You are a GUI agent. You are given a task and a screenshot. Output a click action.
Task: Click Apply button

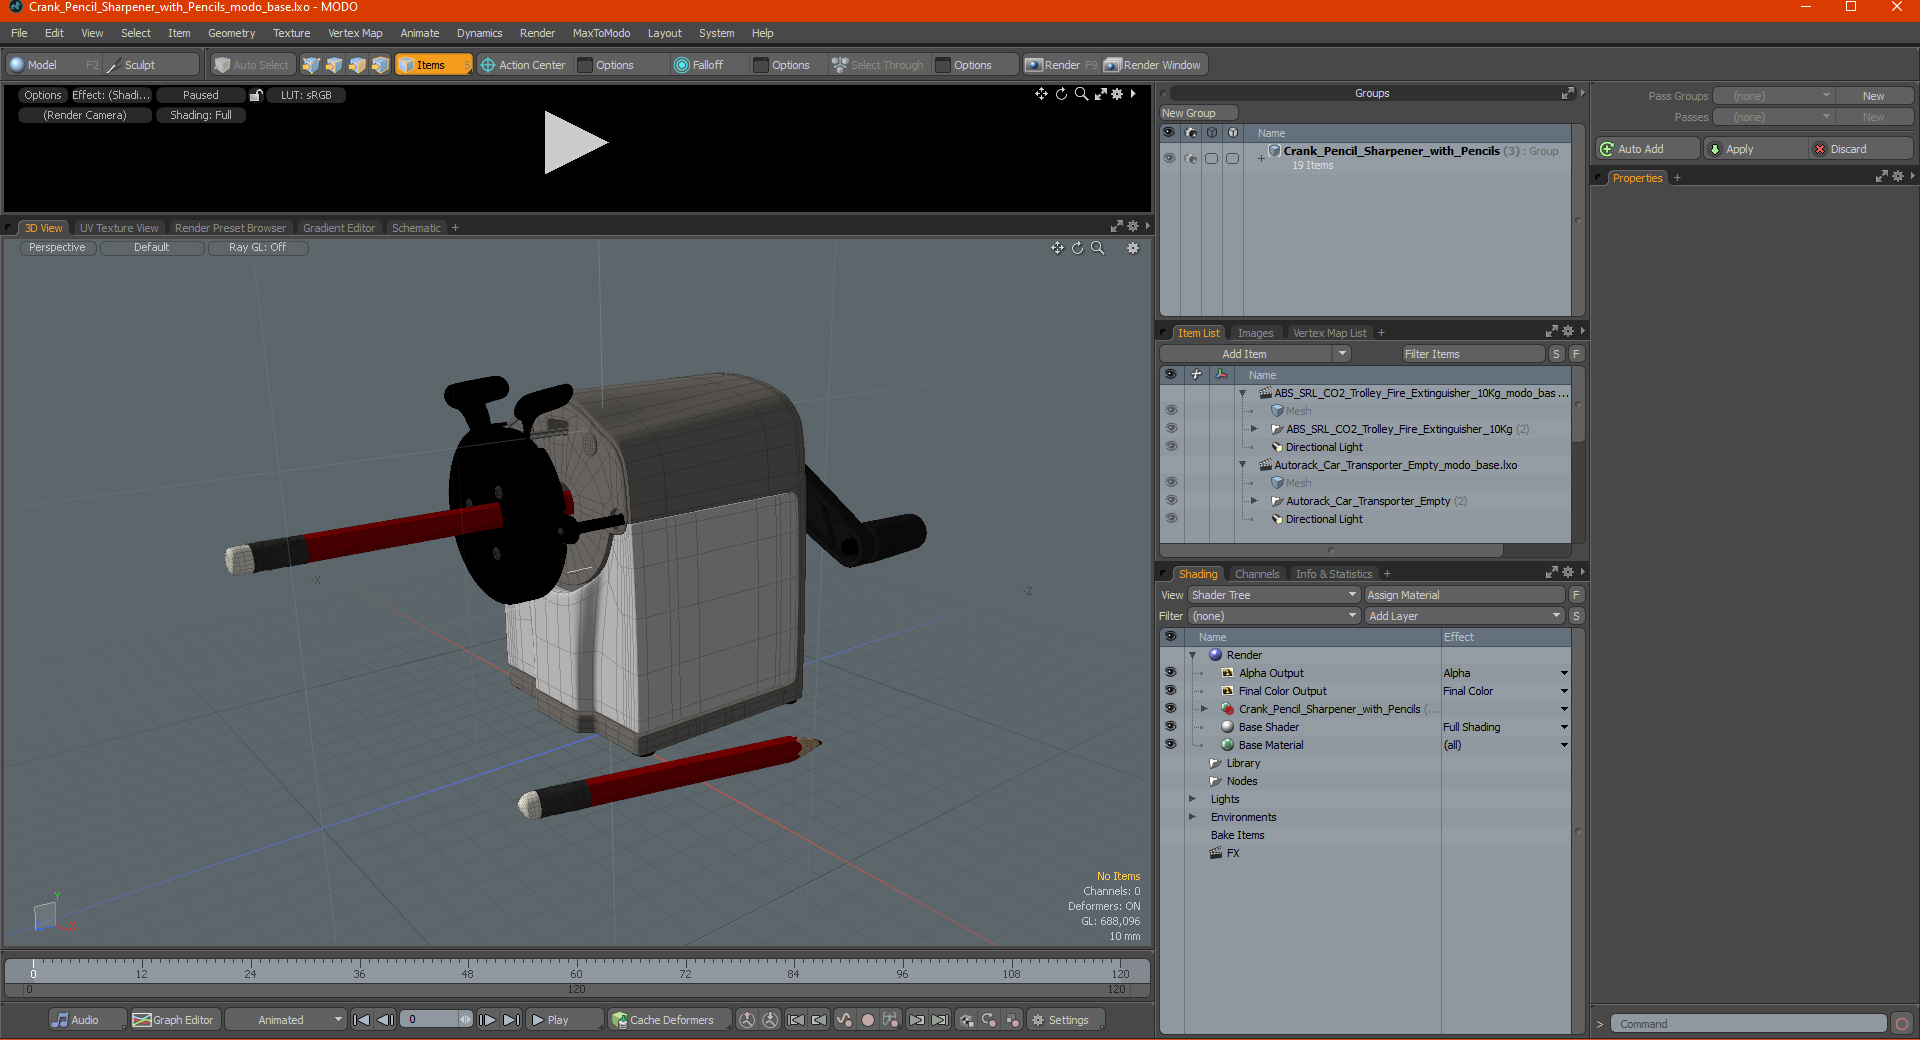(x=1755, y=149)
